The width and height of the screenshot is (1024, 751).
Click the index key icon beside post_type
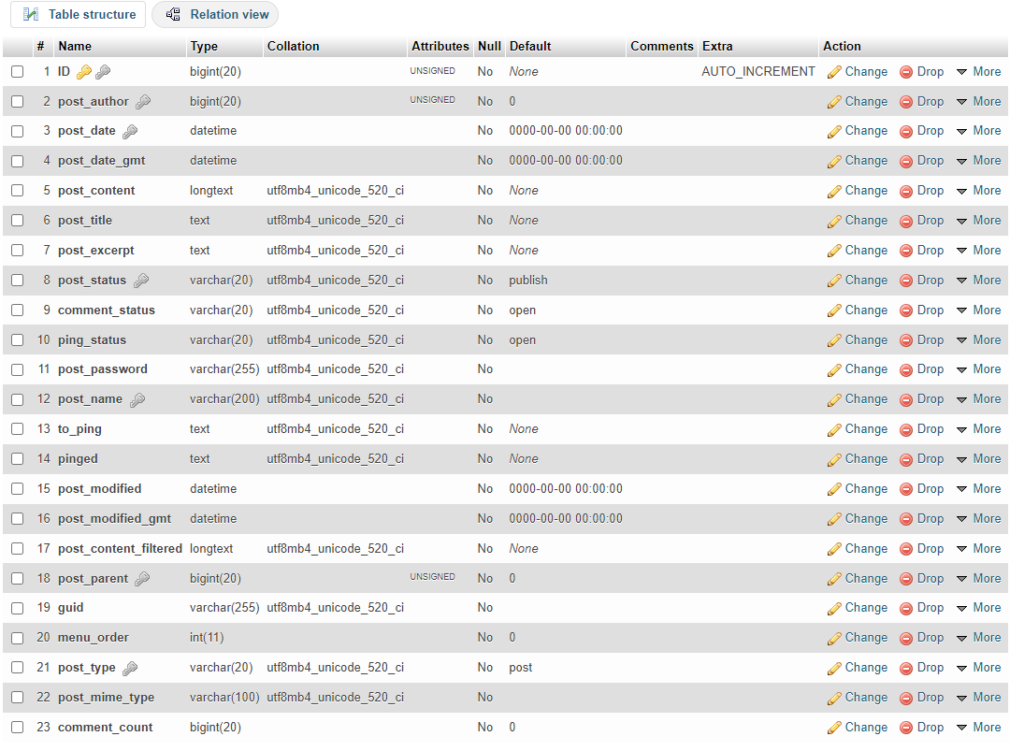coord(131,668)
